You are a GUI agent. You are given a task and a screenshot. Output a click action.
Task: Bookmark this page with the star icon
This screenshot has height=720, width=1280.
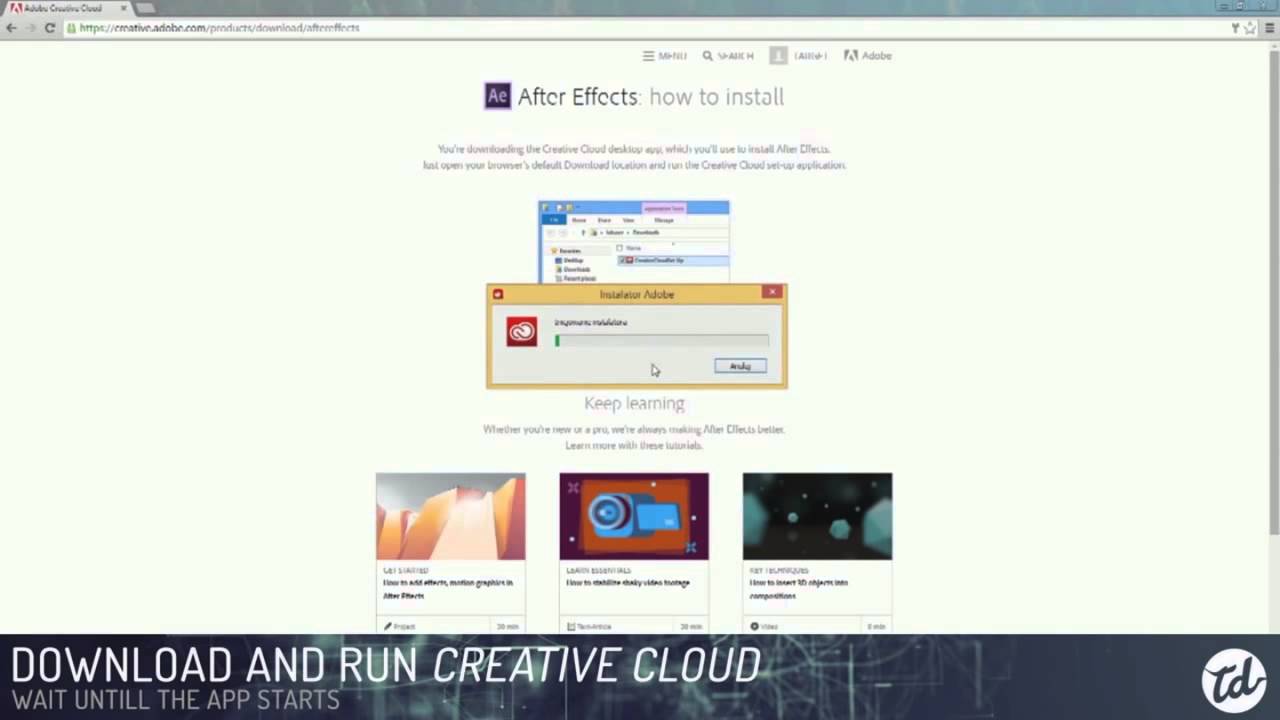pyautogui.click(x=1250, y=28)
